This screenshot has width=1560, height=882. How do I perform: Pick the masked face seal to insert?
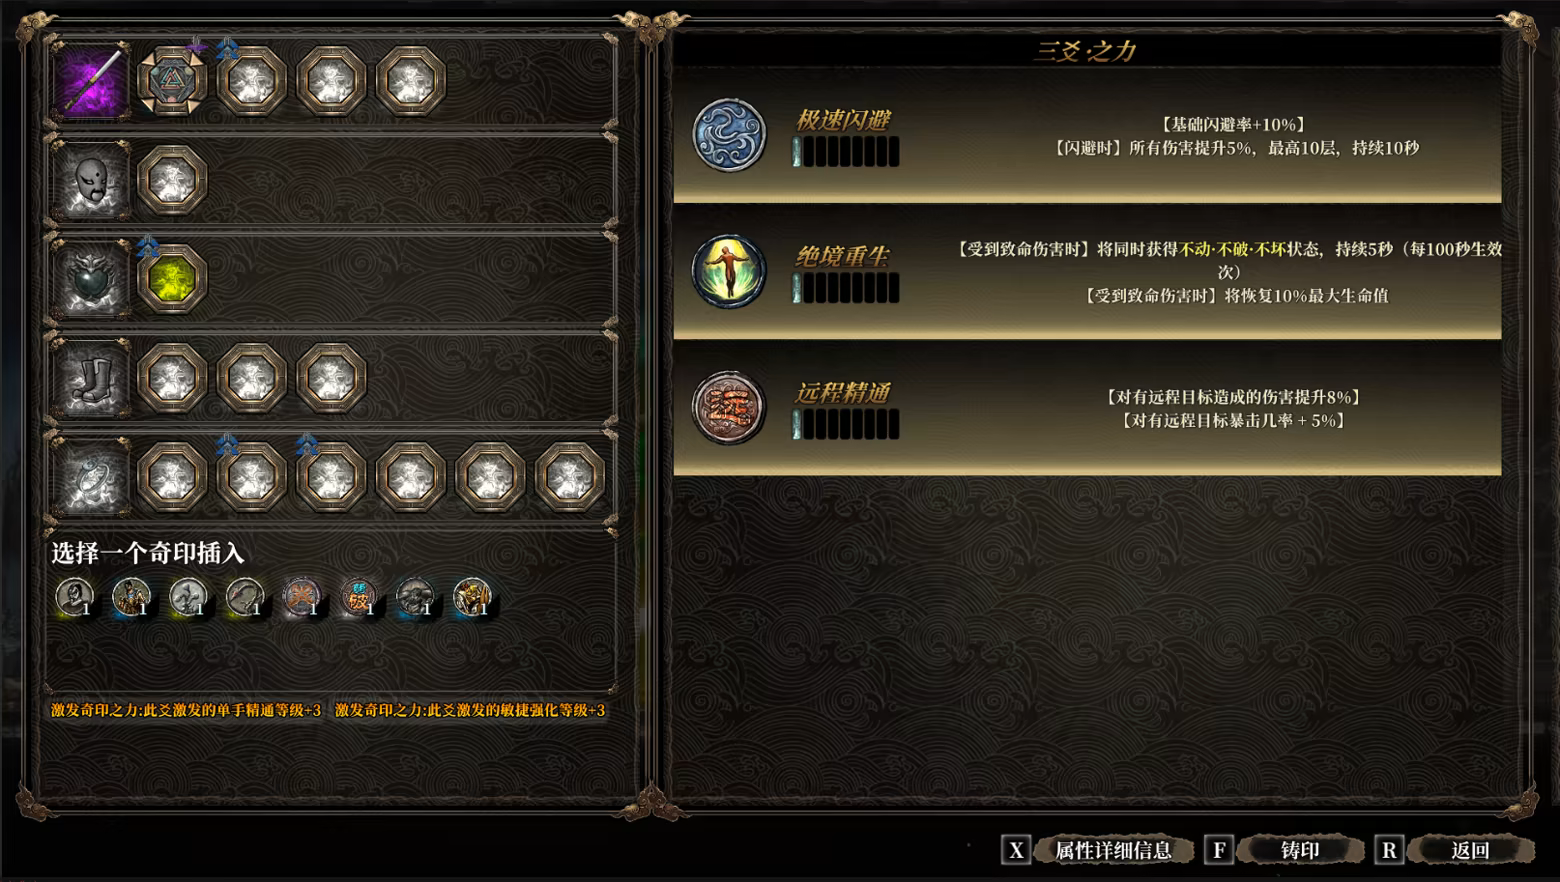click(x=75, y=597)
